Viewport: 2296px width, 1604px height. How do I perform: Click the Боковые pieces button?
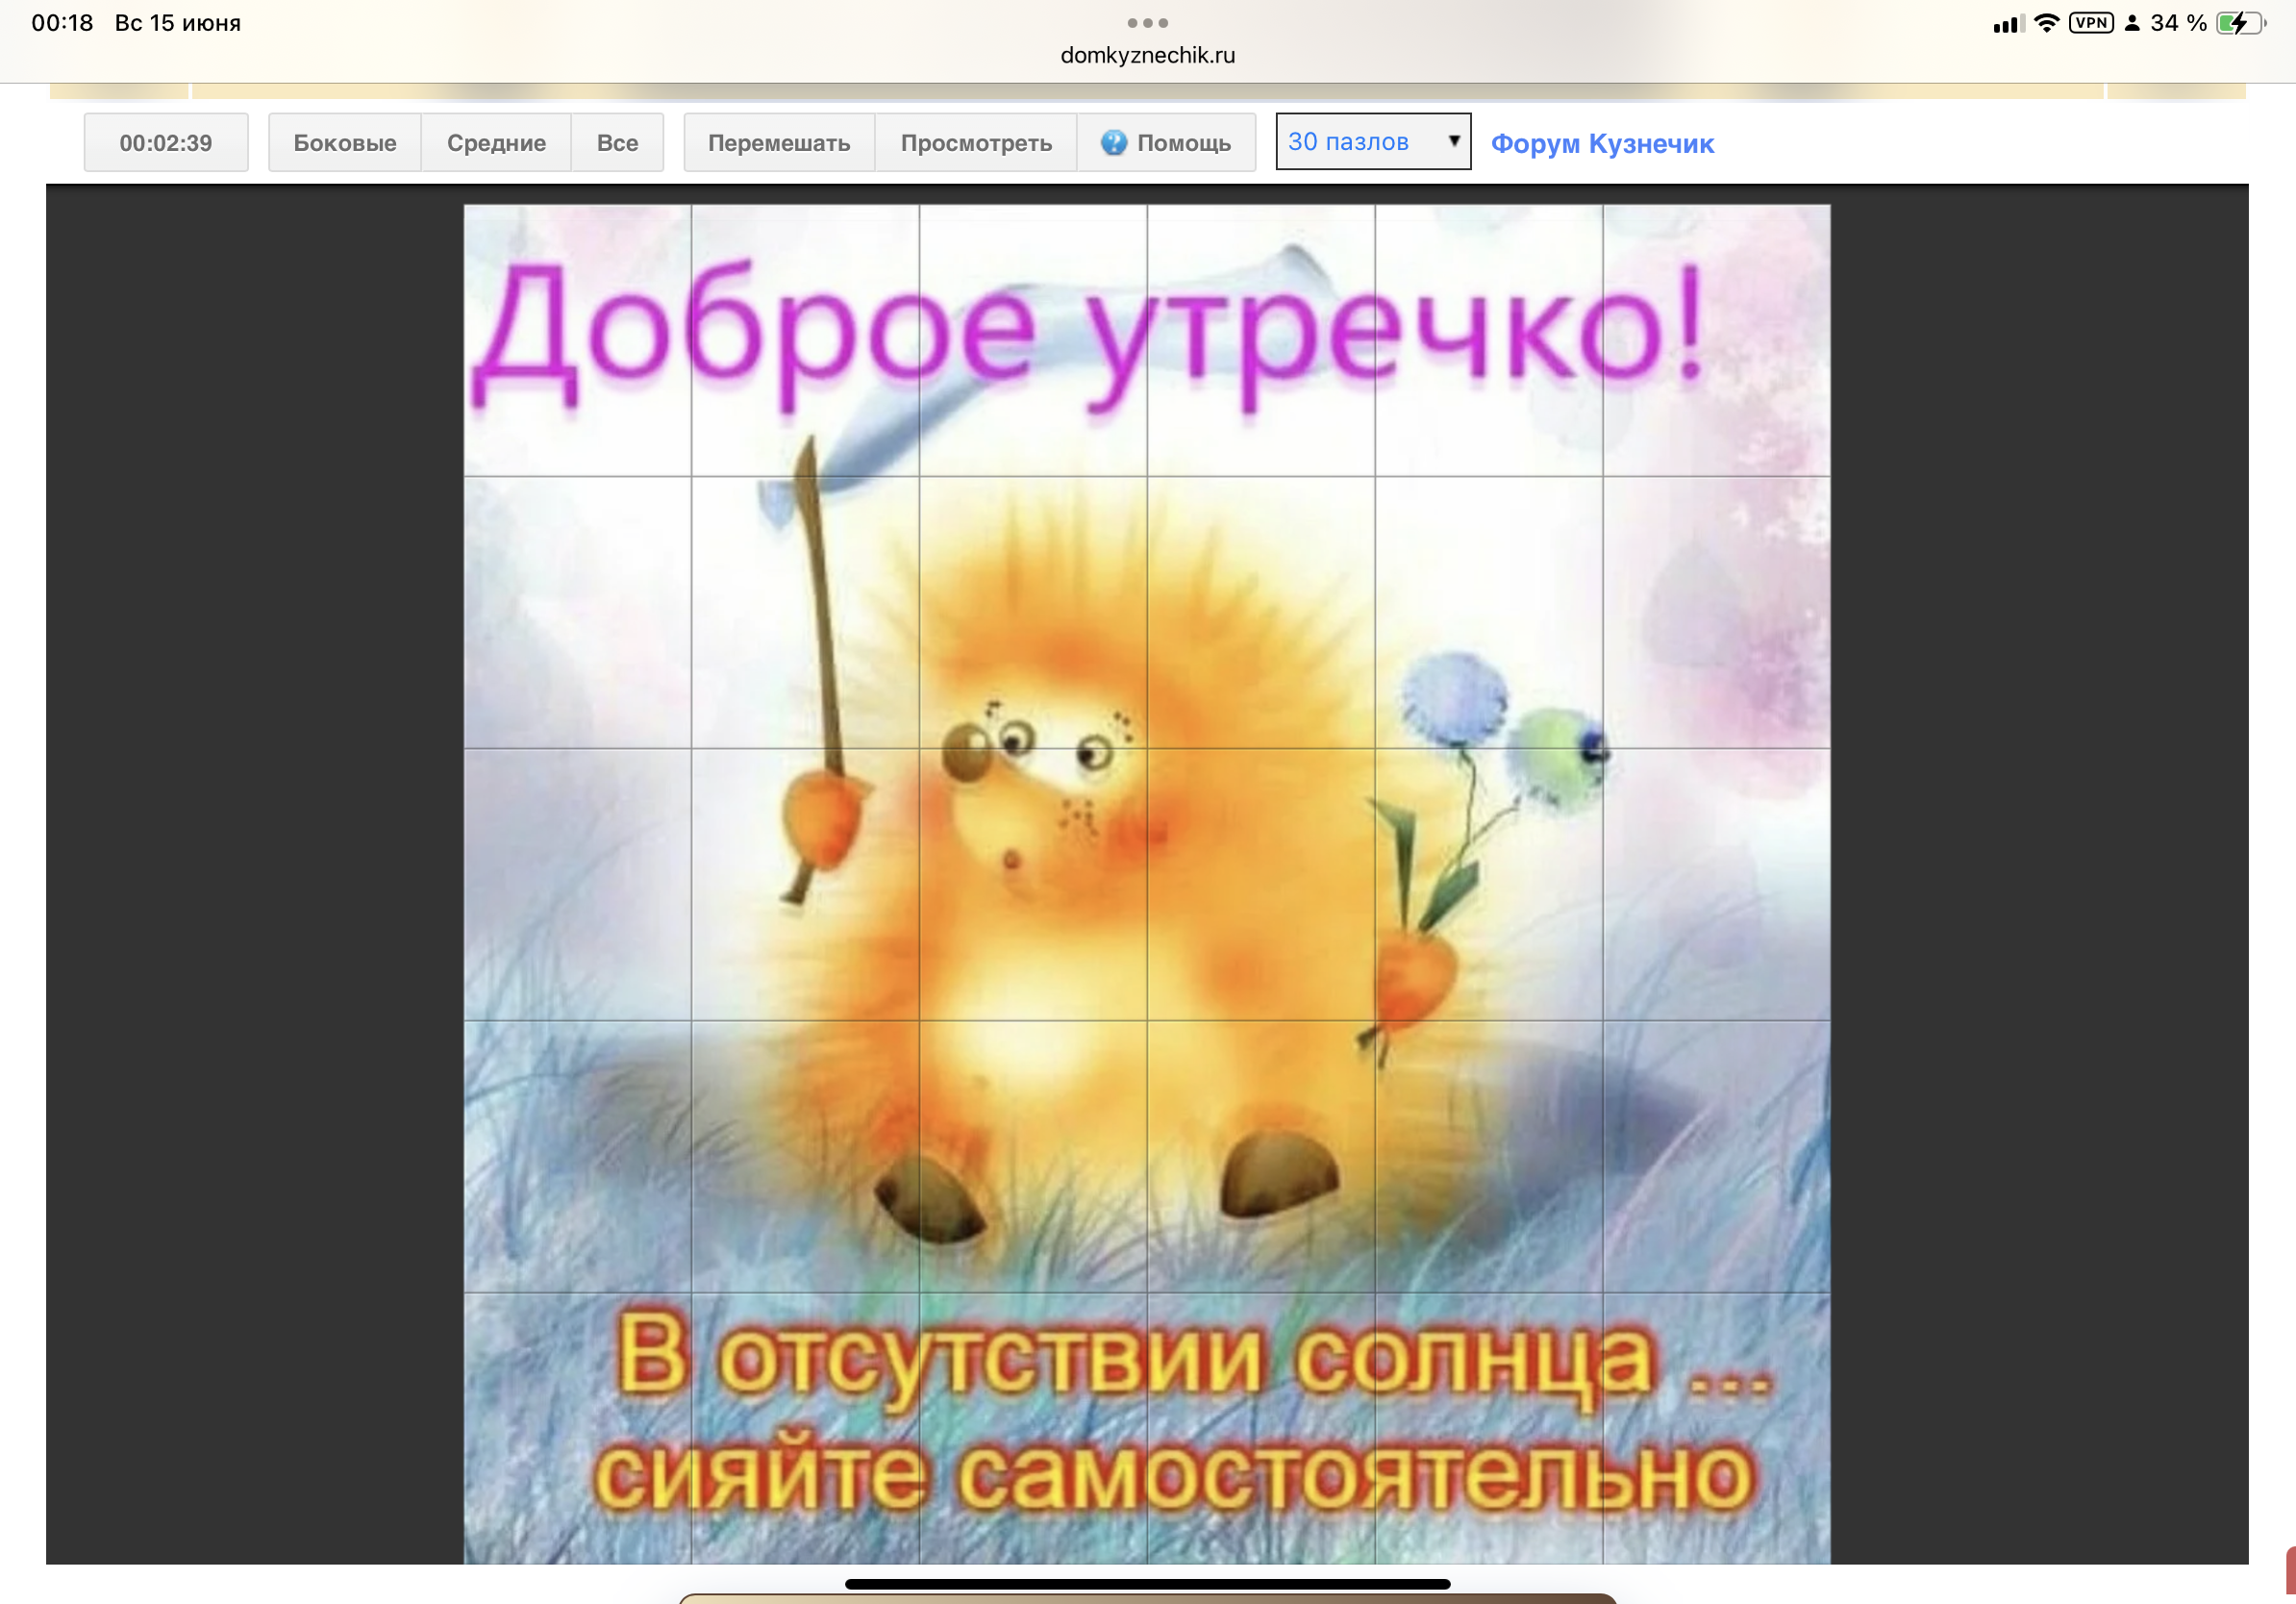tap(344, 143)
